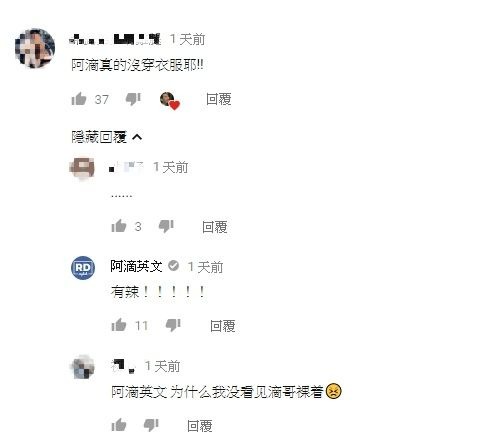Screen dimensions: 496x443
Task: Click the chevron next to 隐藏回覆
Action: 137,137
